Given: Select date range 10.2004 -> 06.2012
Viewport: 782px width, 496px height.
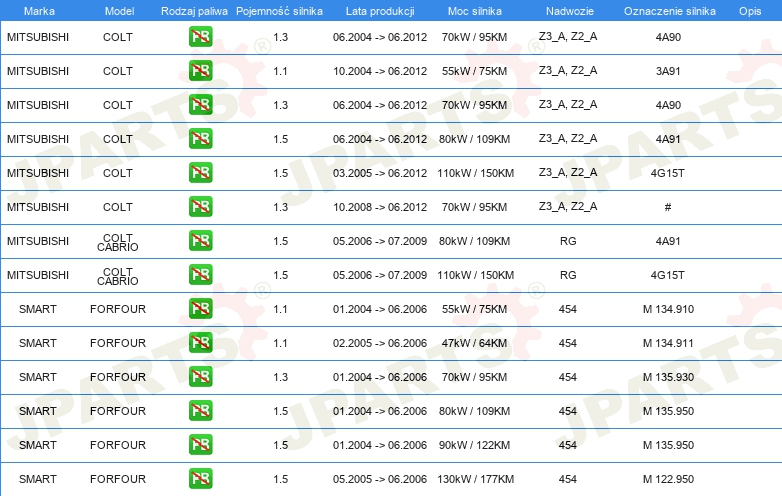Looking at the screenshot, I should click(x=380, y=71).
